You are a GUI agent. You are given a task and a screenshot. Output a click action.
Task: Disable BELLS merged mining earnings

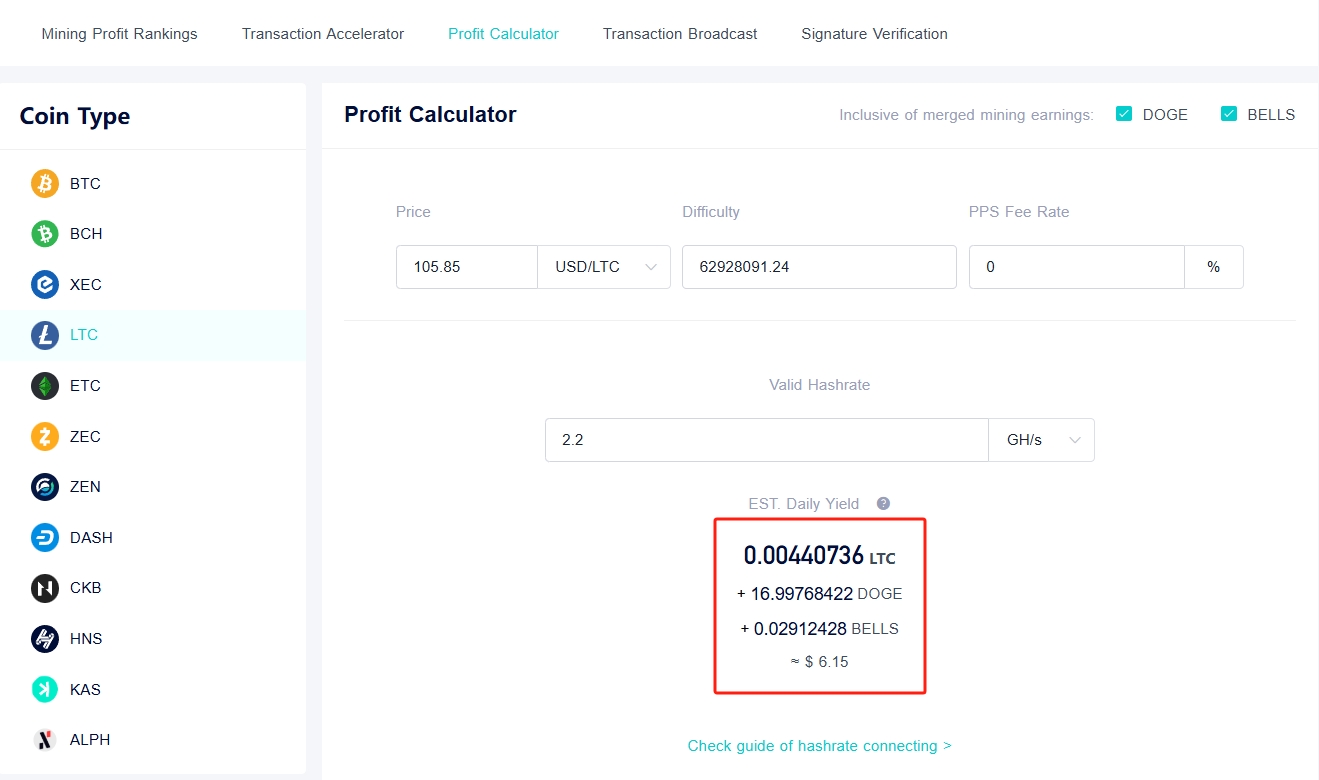(1228, 114)
